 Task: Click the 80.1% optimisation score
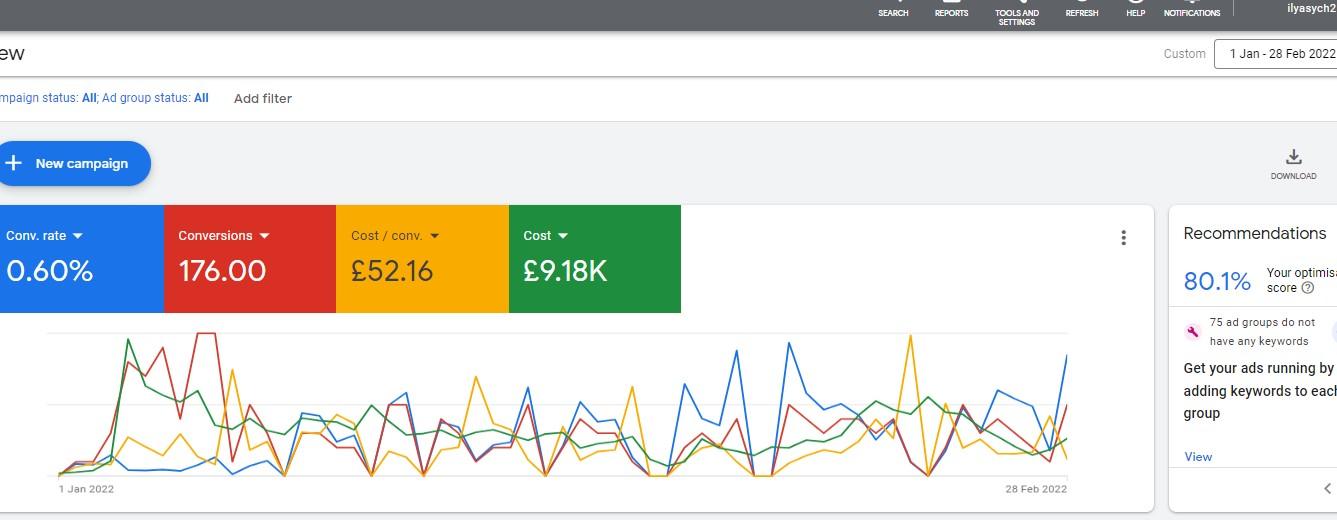click(x=1217, y=282)
